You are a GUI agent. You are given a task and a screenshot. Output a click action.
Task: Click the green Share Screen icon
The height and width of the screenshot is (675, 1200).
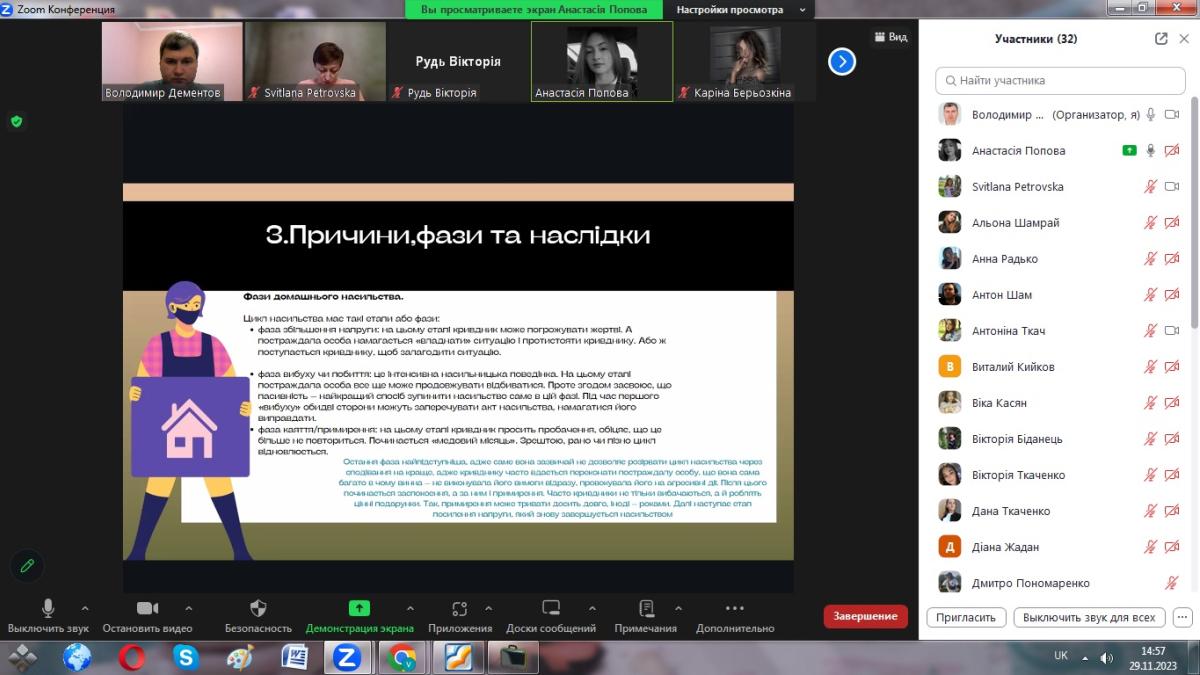click(x=359, y=609)
